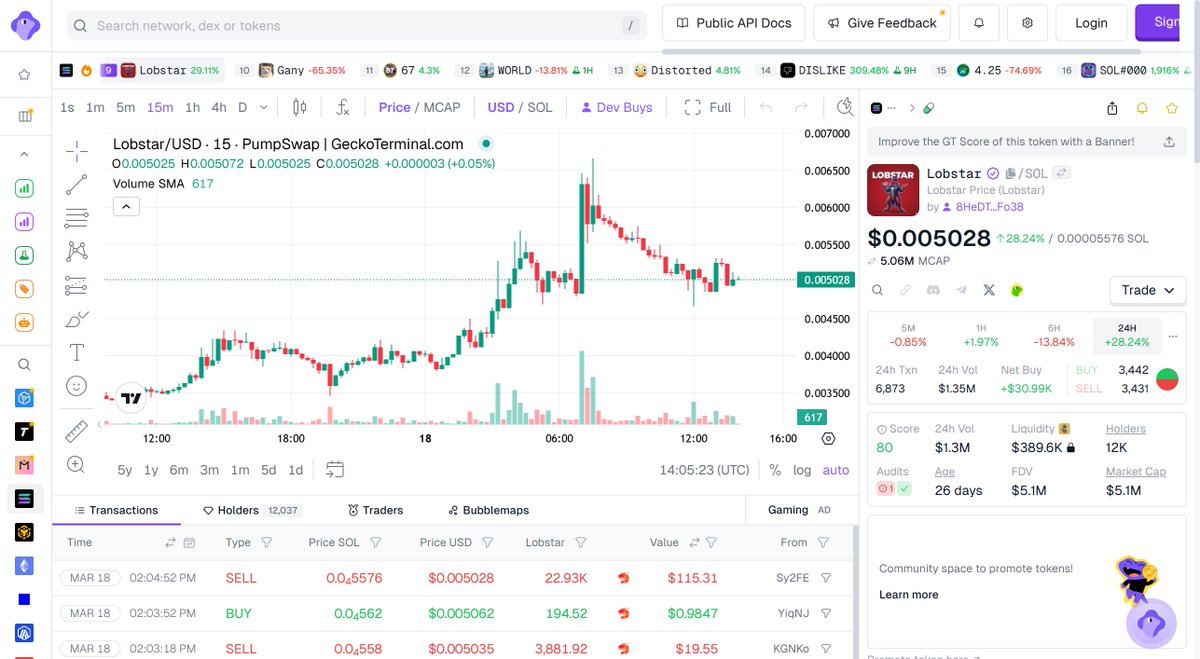Set chart range to 5d
The image size is (1200, 659).
pyautogui.click(x=269, y=470)
